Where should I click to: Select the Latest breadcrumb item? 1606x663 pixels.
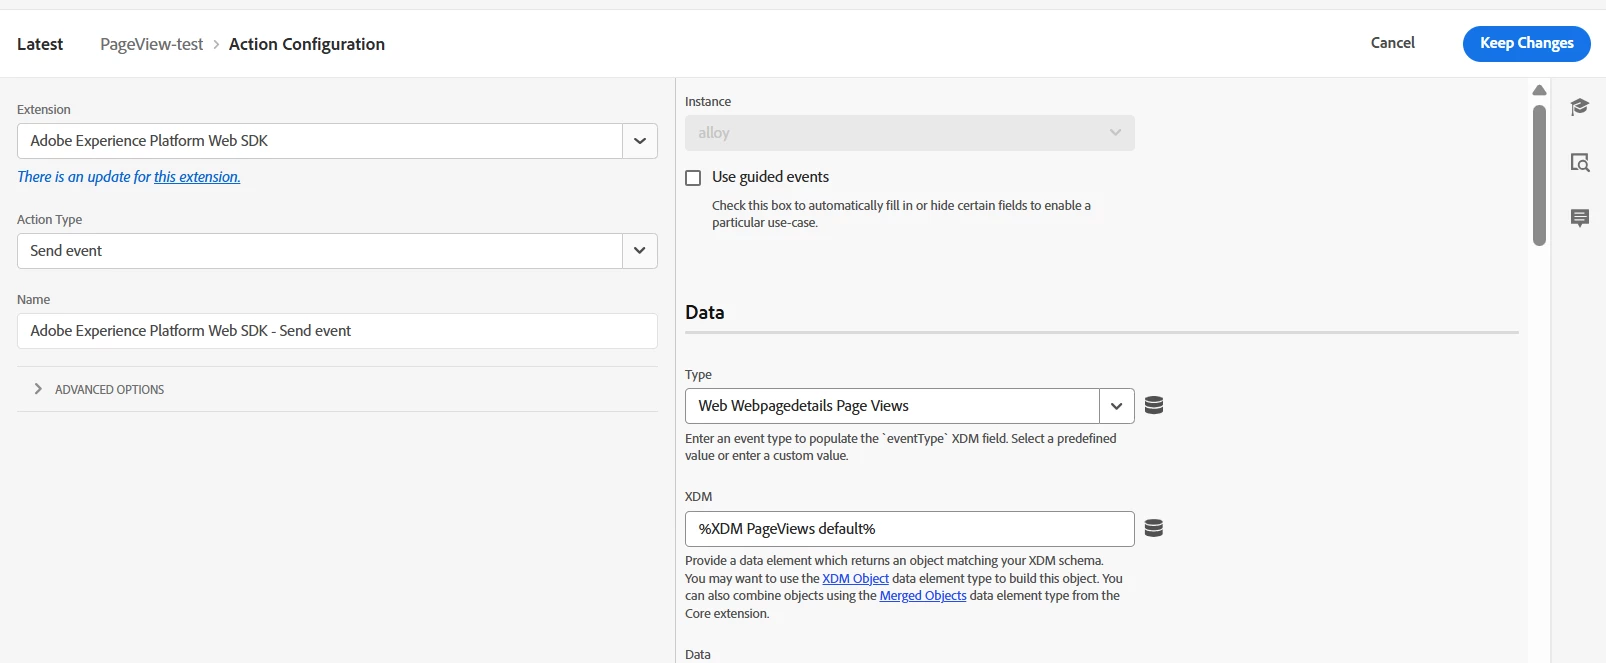(x=40, y=44)
